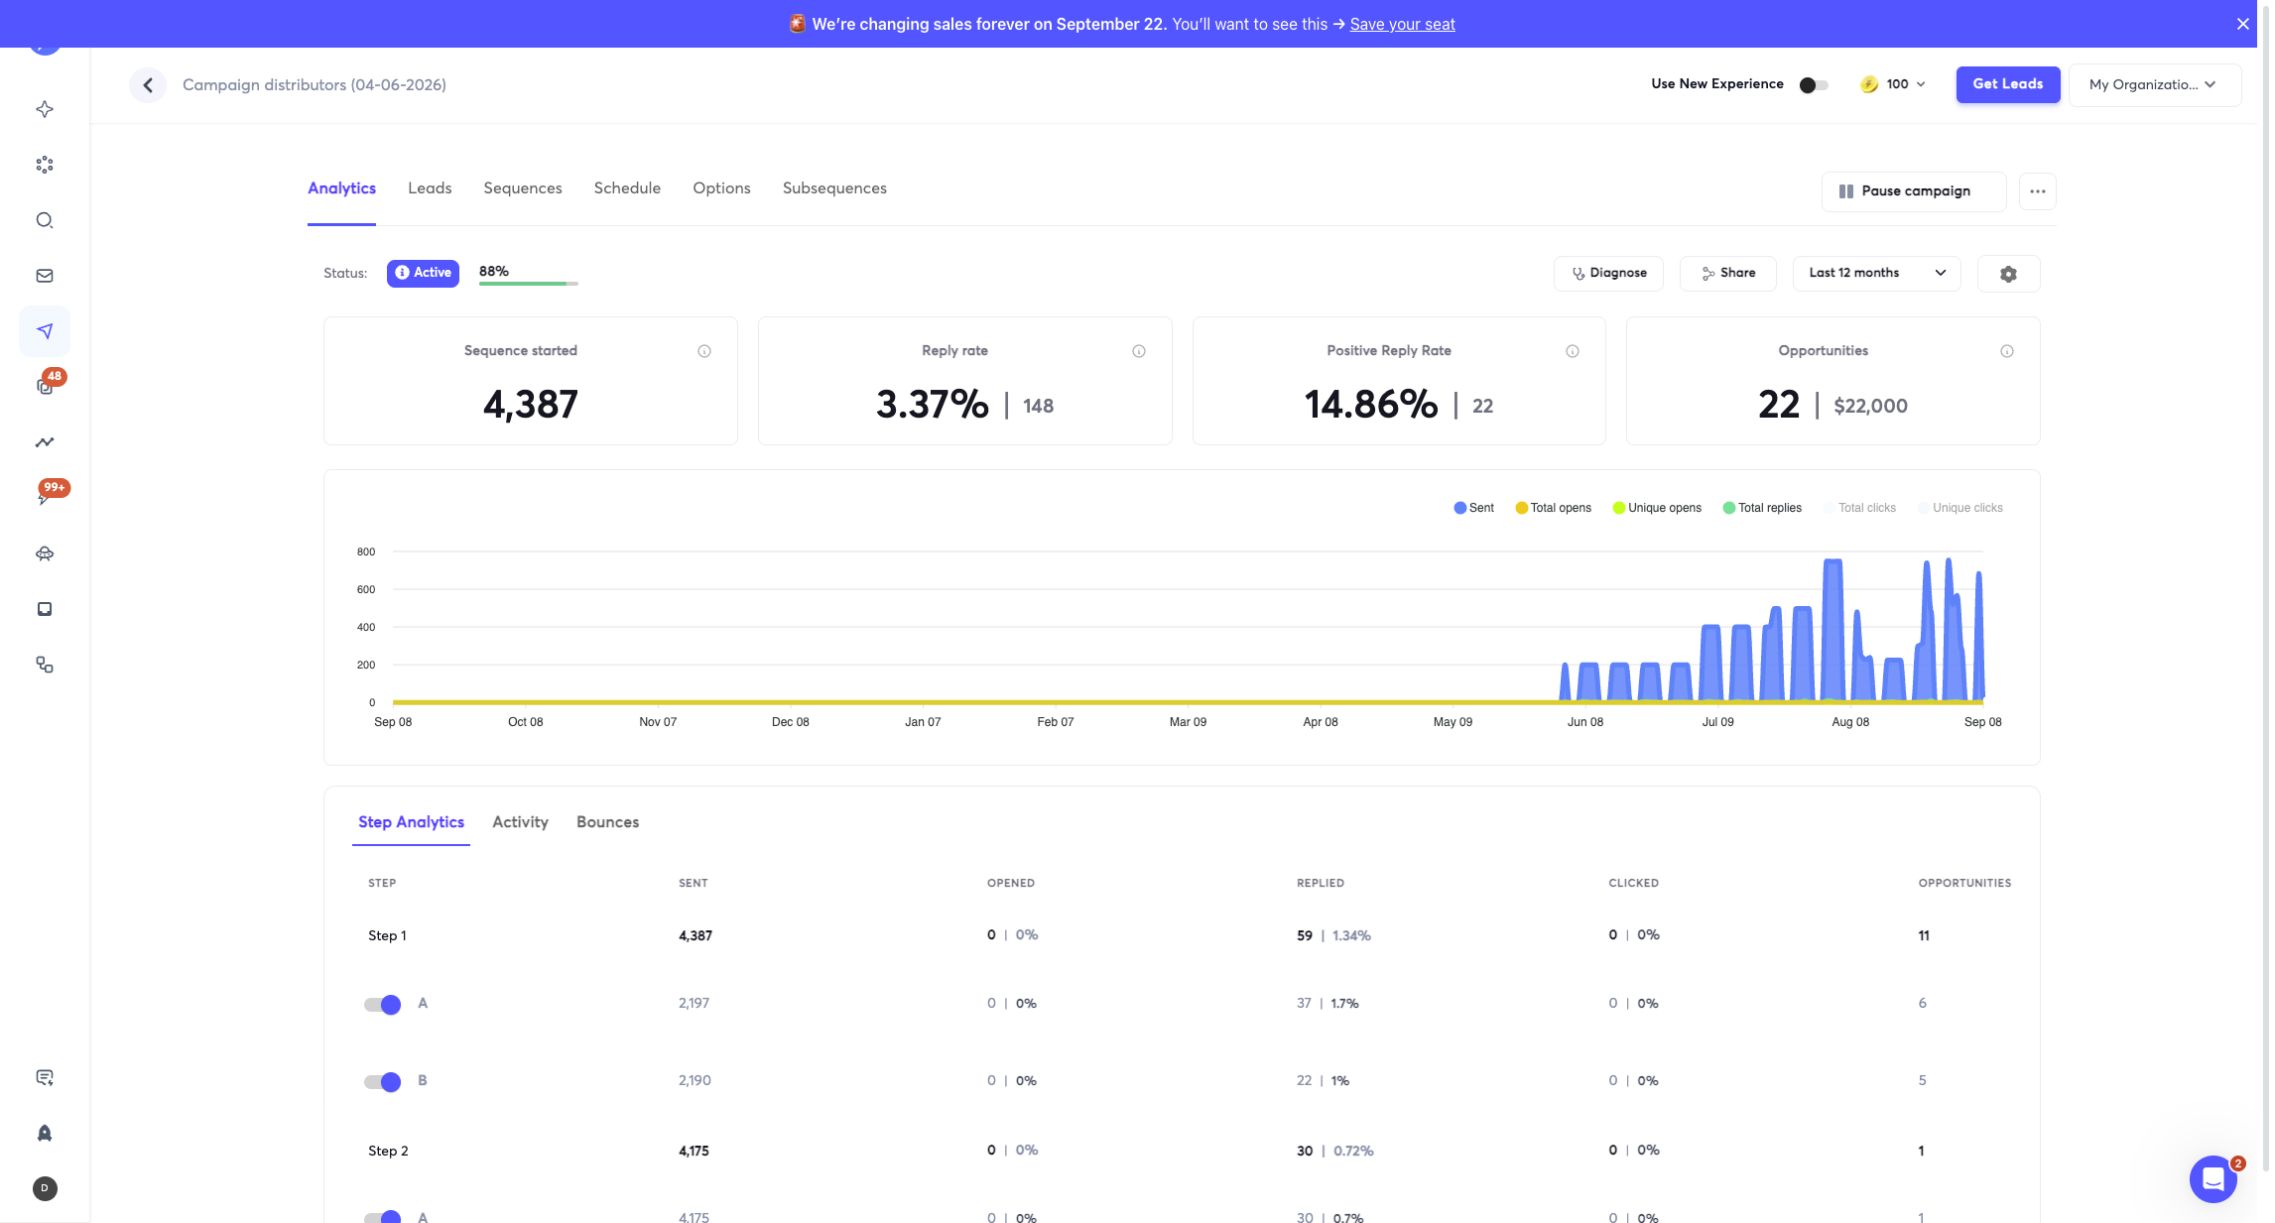Screen dimensions: 2275x1223
Task: Click the 4,387 sent value for Step 1
Action: (x=695, y=936)
